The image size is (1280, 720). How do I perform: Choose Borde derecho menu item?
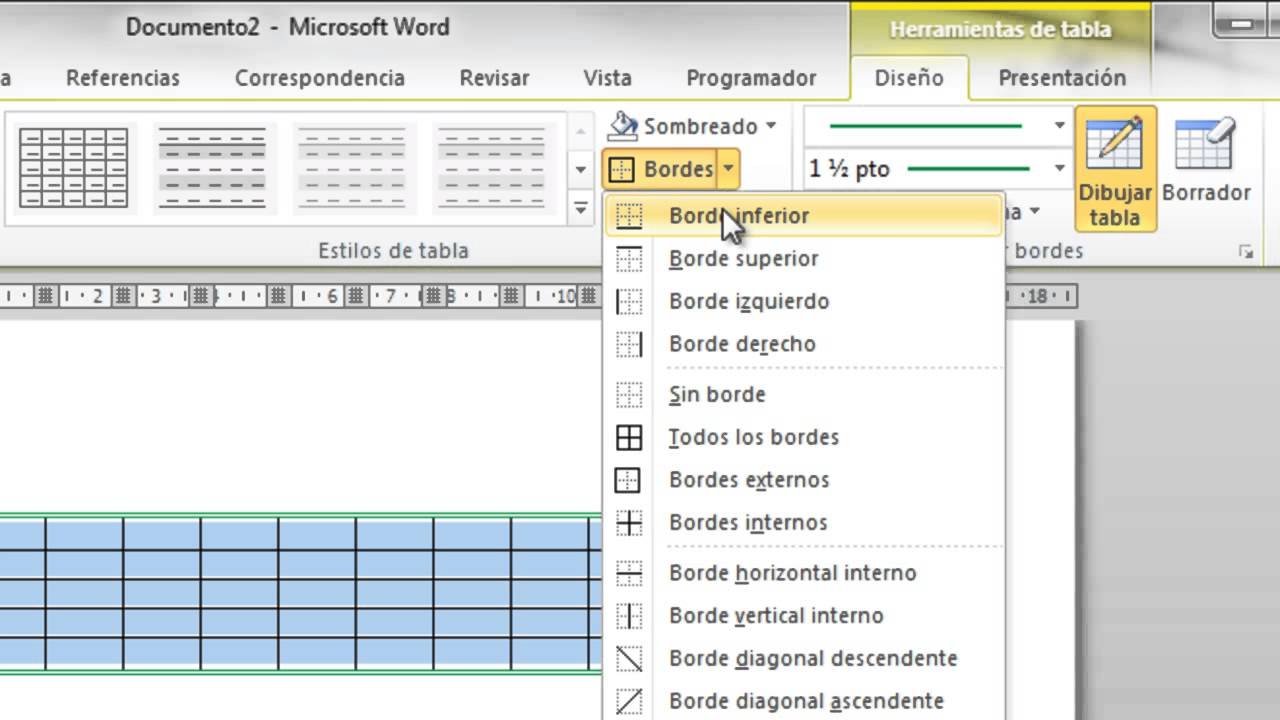804,344
